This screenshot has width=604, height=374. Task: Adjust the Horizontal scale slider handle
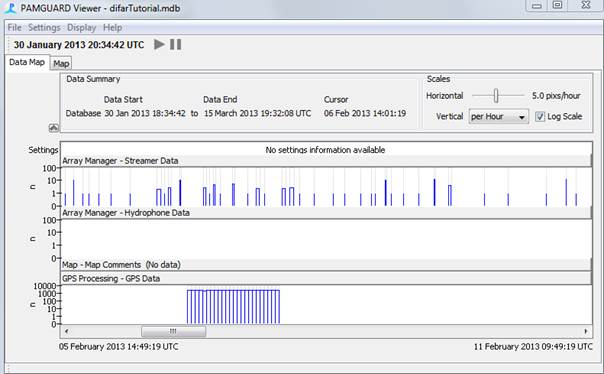coord(496,96)
